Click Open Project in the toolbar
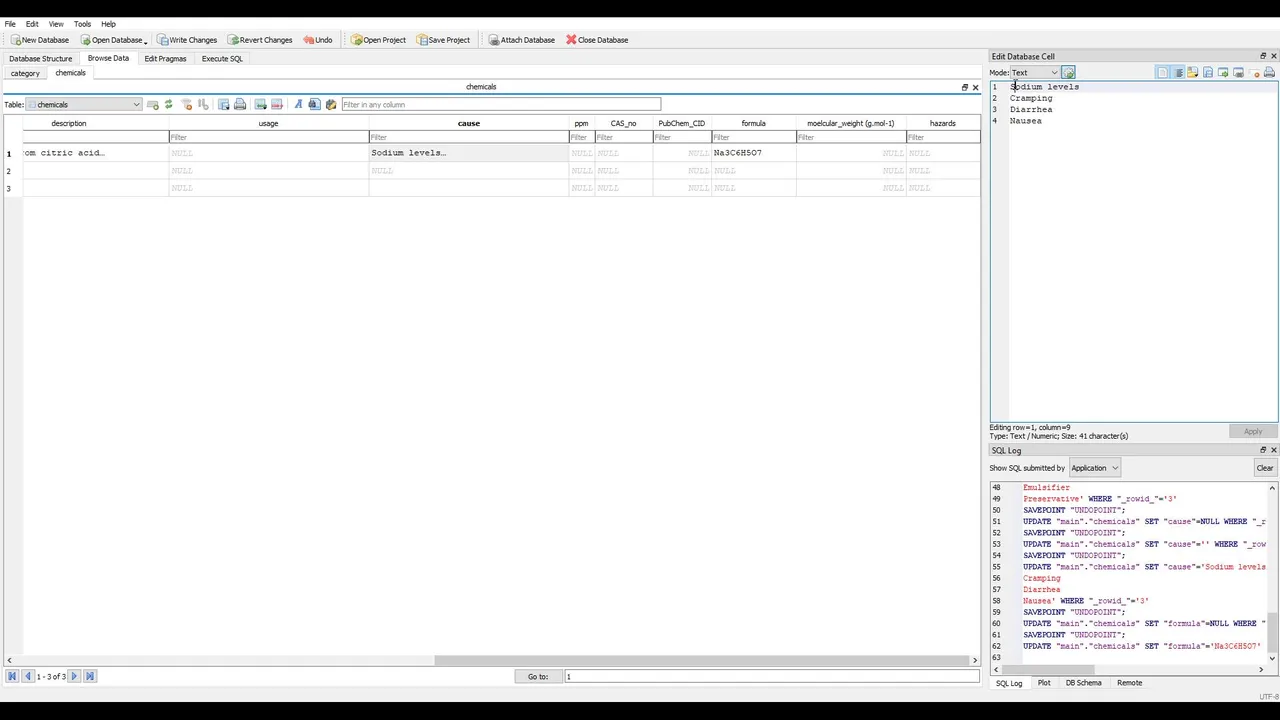This screenshot has width=1280, height=720. click(x=378, y=40)
